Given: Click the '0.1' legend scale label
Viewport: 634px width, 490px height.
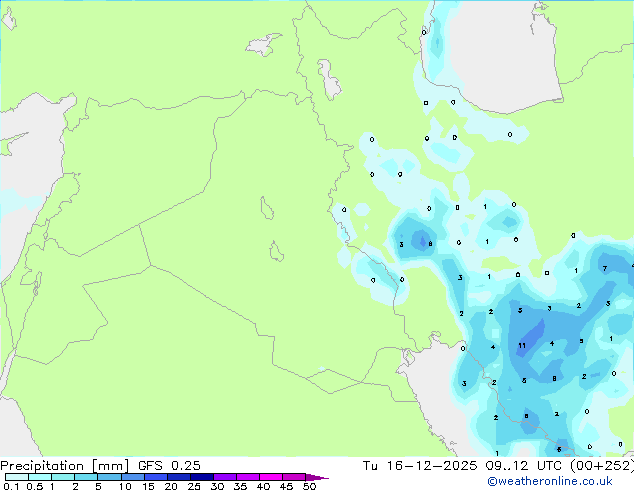Looking at the screenshot, I should point(11,486).
